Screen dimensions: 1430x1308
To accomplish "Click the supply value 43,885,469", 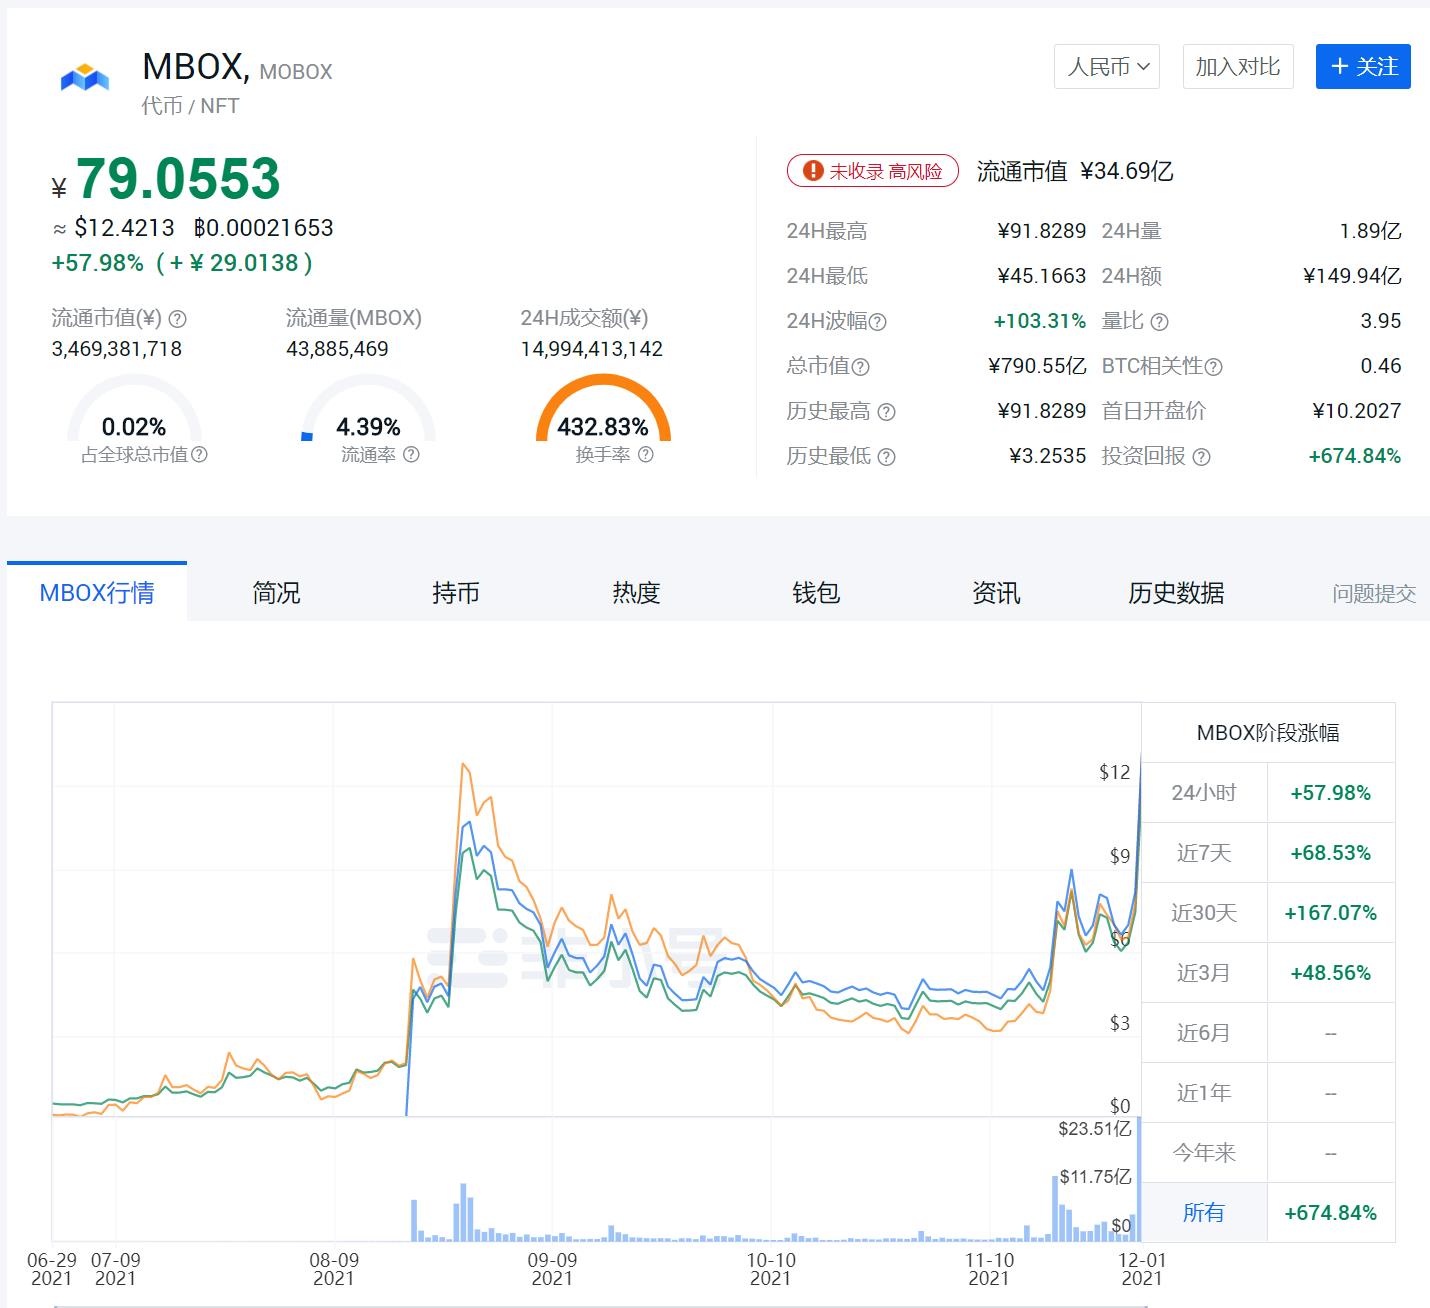I will (337, 349).
